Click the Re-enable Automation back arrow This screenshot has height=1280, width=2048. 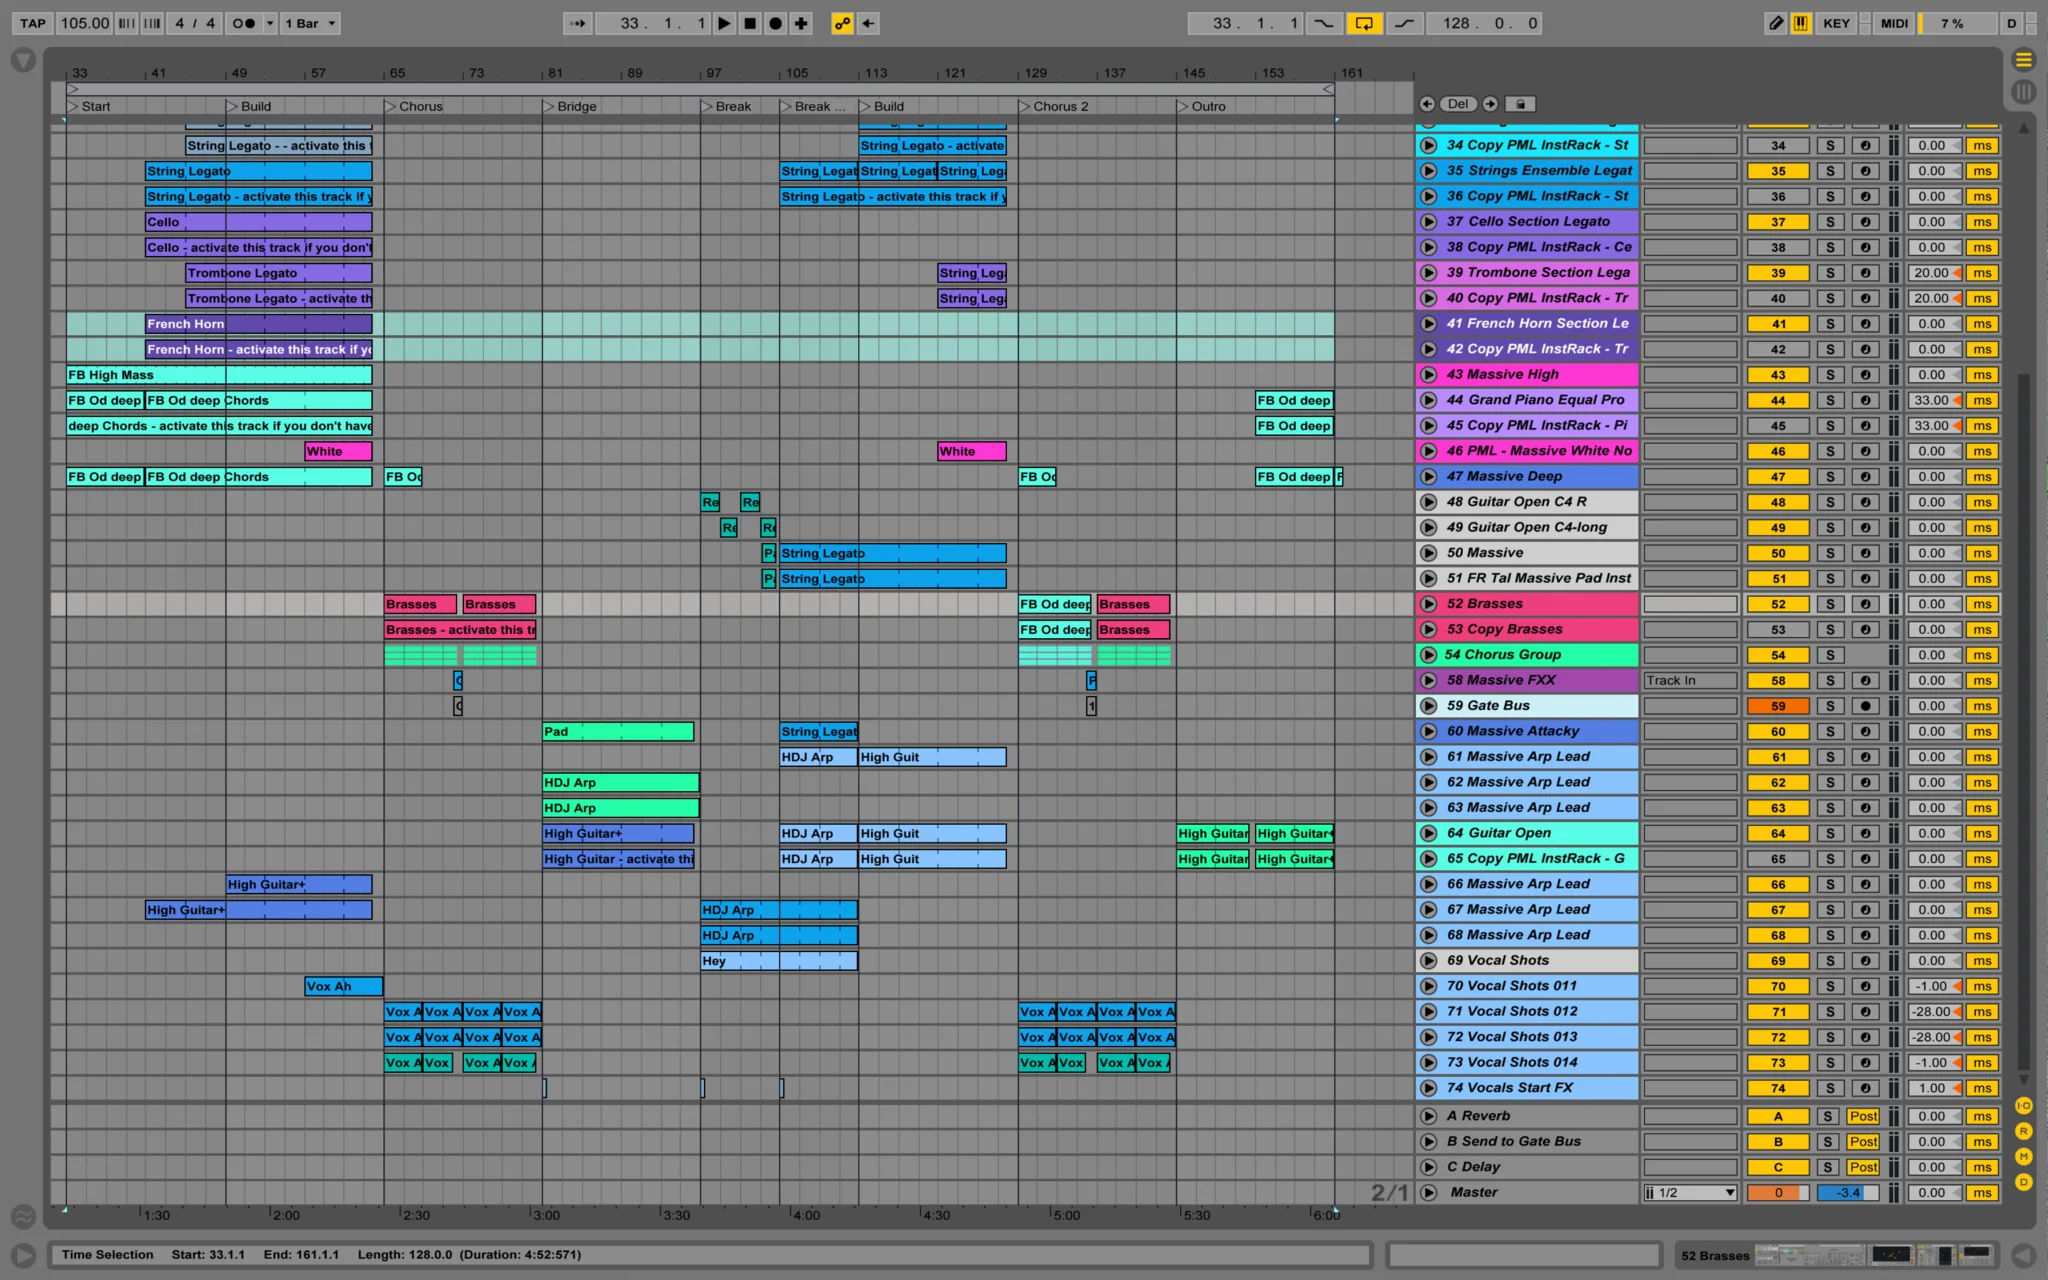[x=868, y=23]
